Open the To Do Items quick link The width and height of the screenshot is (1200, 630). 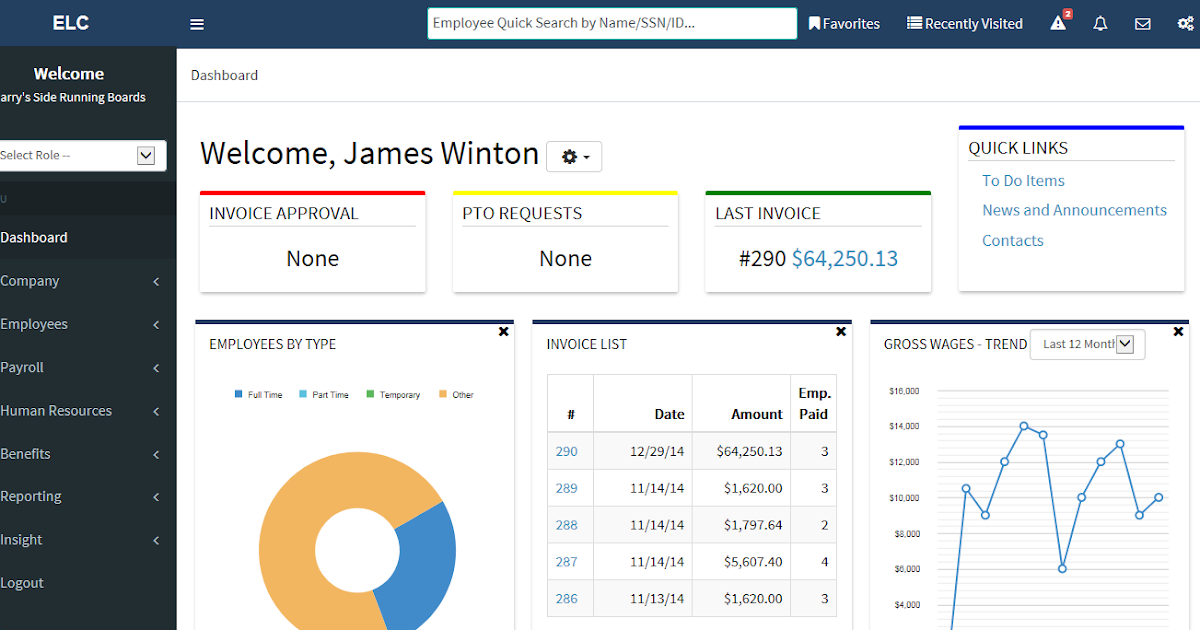click(x=1023, y=180)
